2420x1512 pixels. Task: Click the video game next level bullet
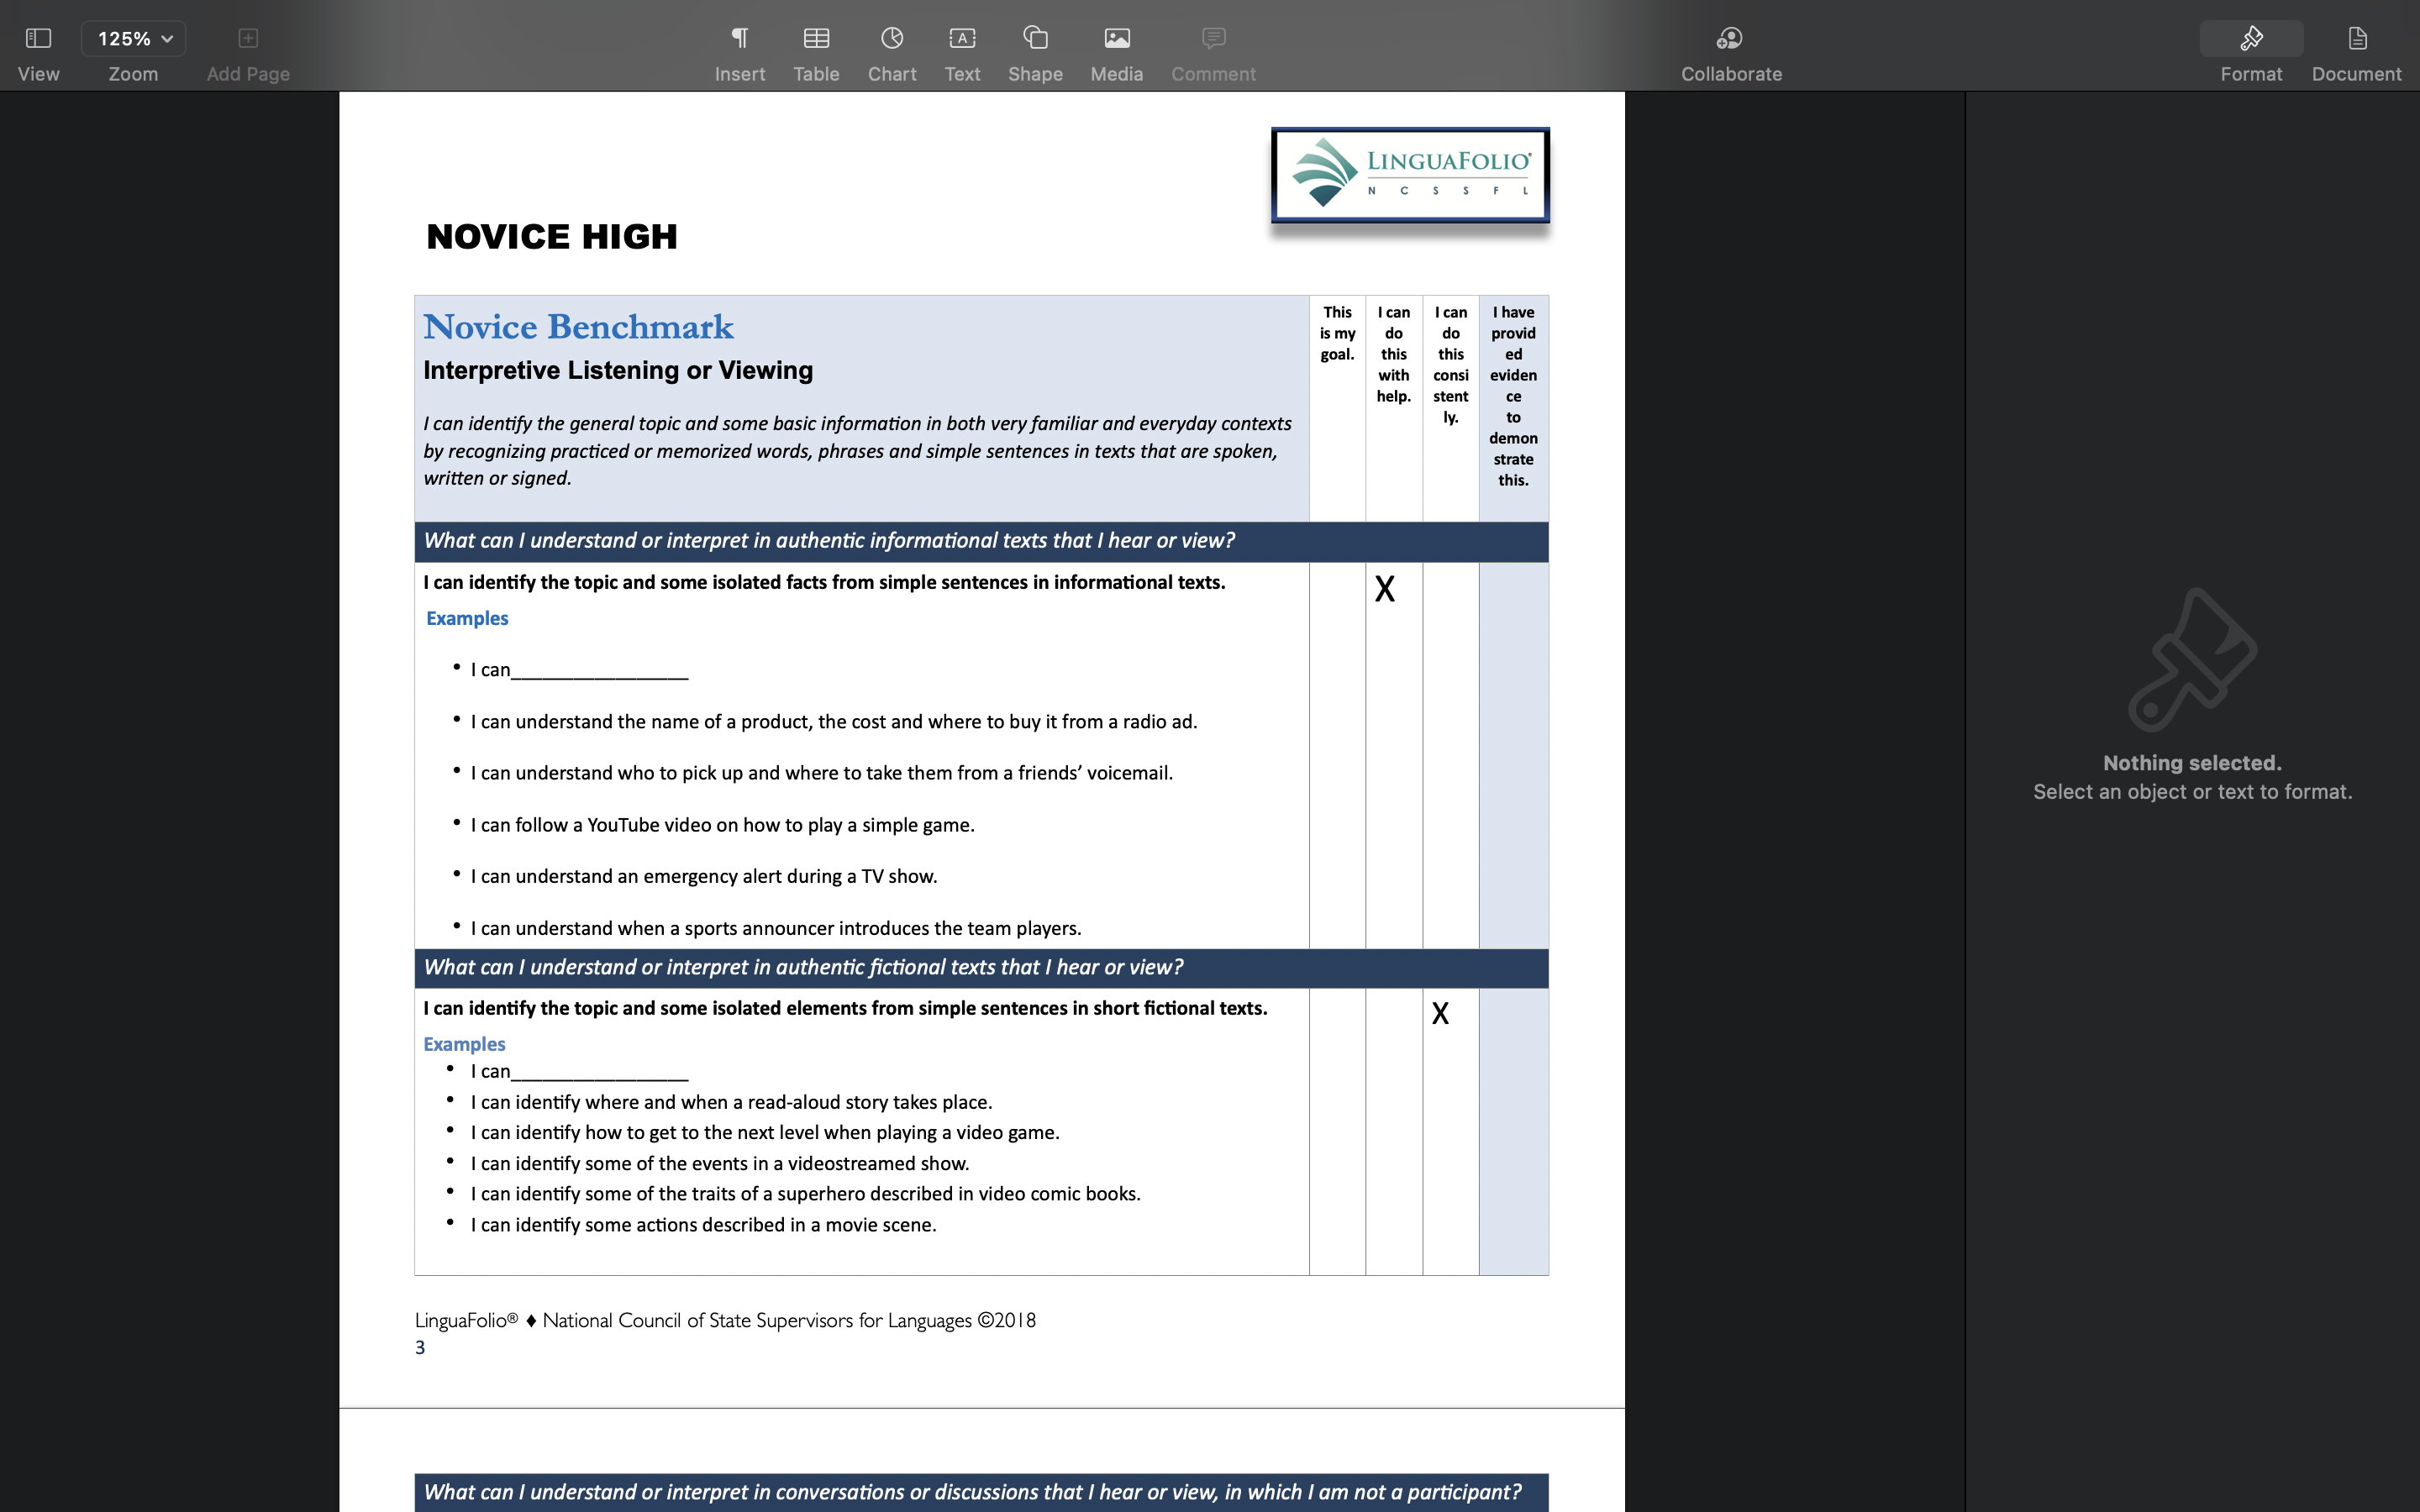(x=765, y=1133)
